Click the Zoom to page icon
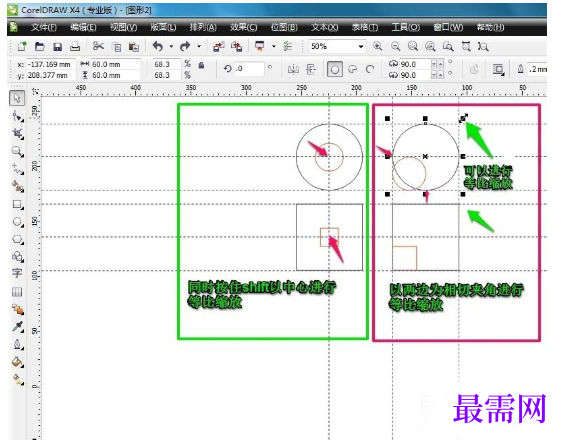Viewport: 565px width, 440px height. 448,46
